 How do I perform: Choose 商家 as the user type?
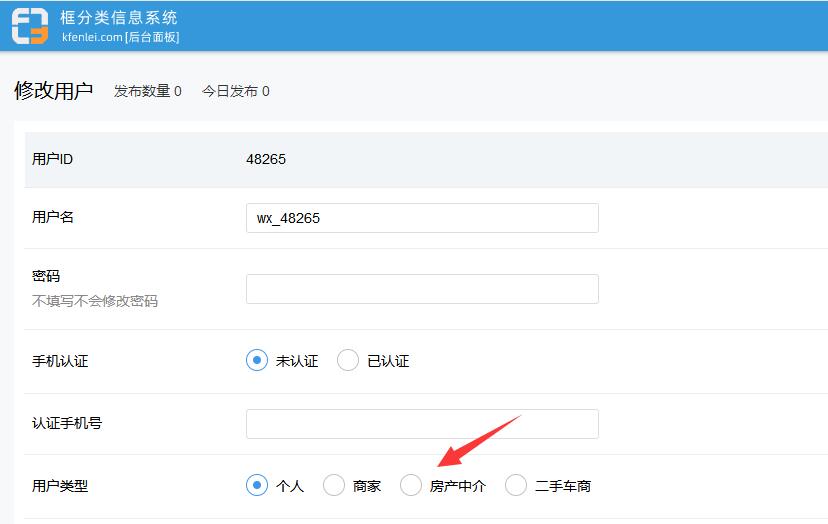334,486
